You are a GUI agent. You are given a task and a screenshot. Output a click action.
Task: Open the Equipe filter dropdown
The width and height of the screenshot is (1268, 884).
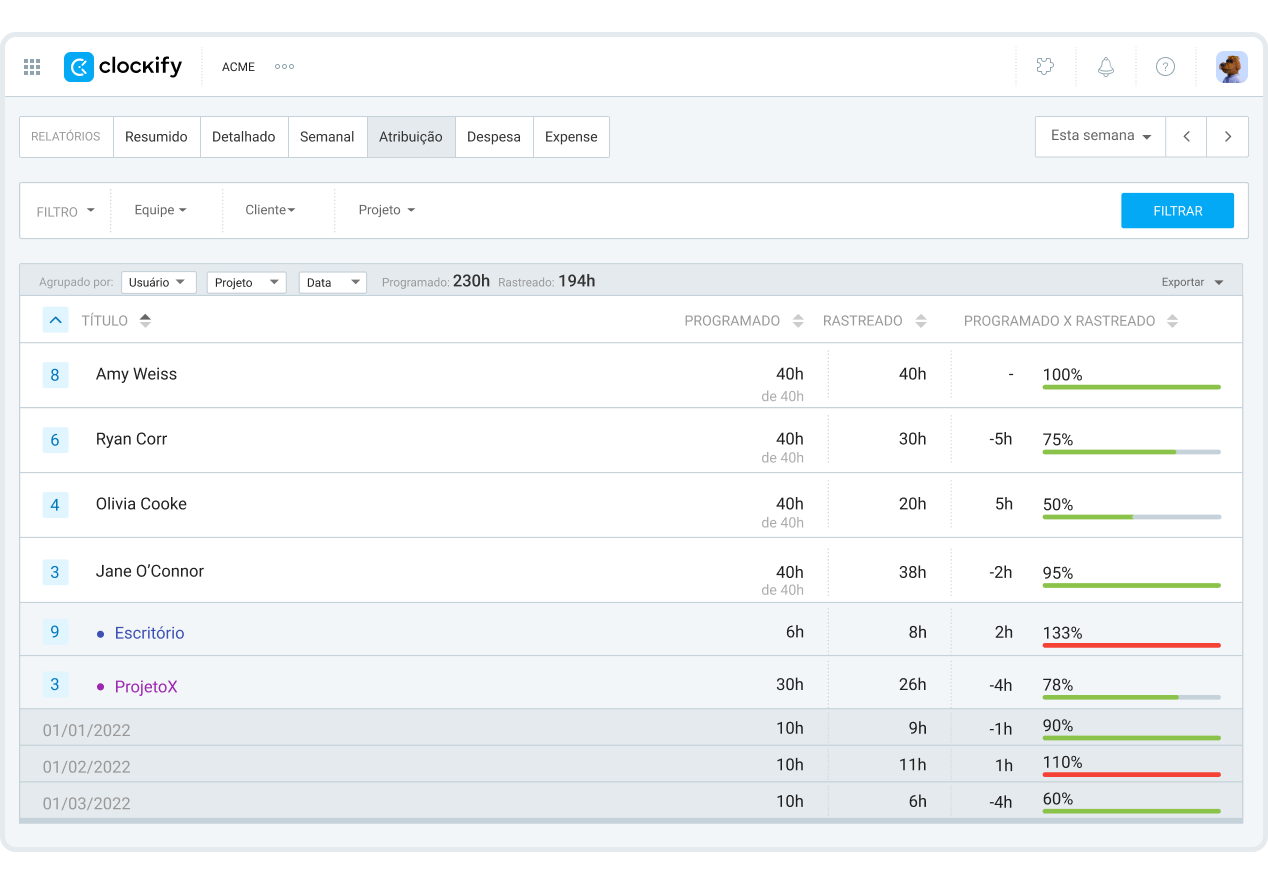tap(160, 210)
